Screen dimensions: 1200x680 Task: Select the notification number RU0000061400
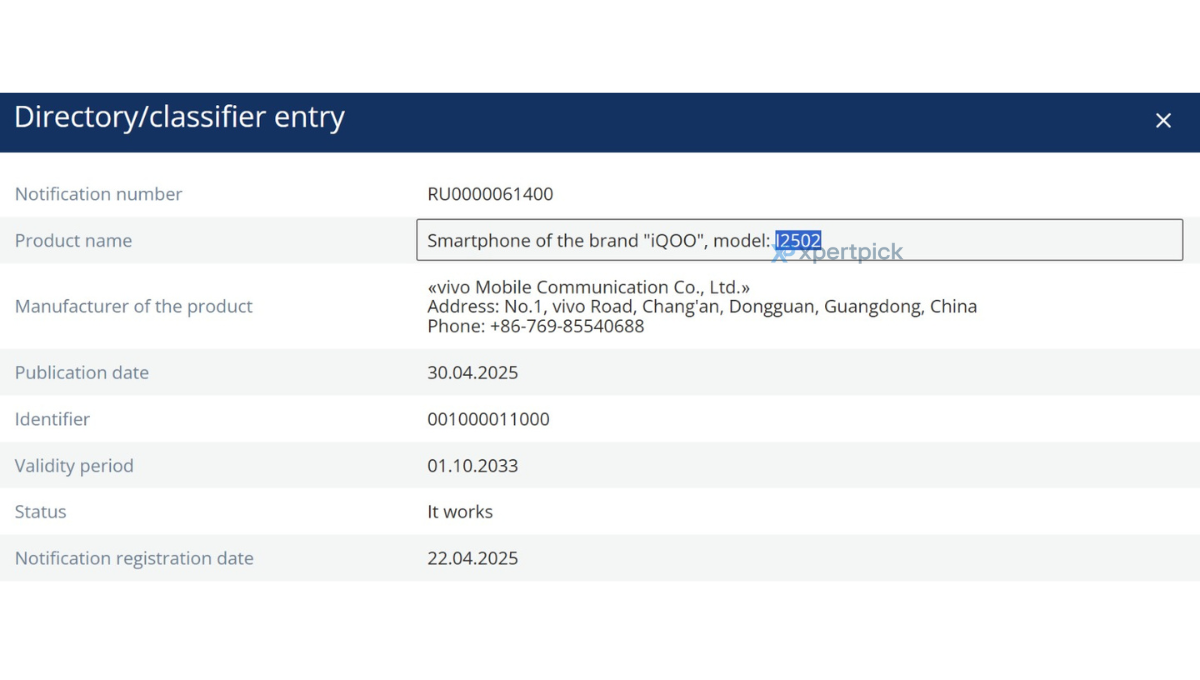pyautogui.click(x=490, y=194)
